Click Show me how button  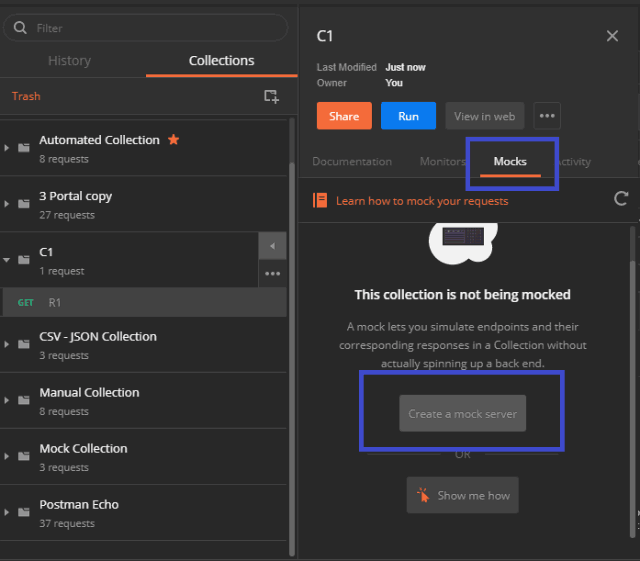click(462, 495)
